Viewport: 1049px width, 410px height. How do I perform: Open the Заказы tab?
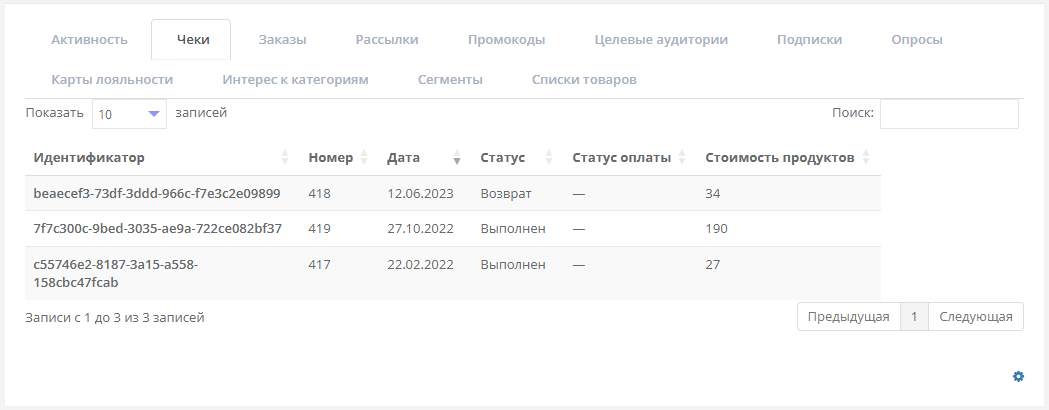[x=282, y=39]
